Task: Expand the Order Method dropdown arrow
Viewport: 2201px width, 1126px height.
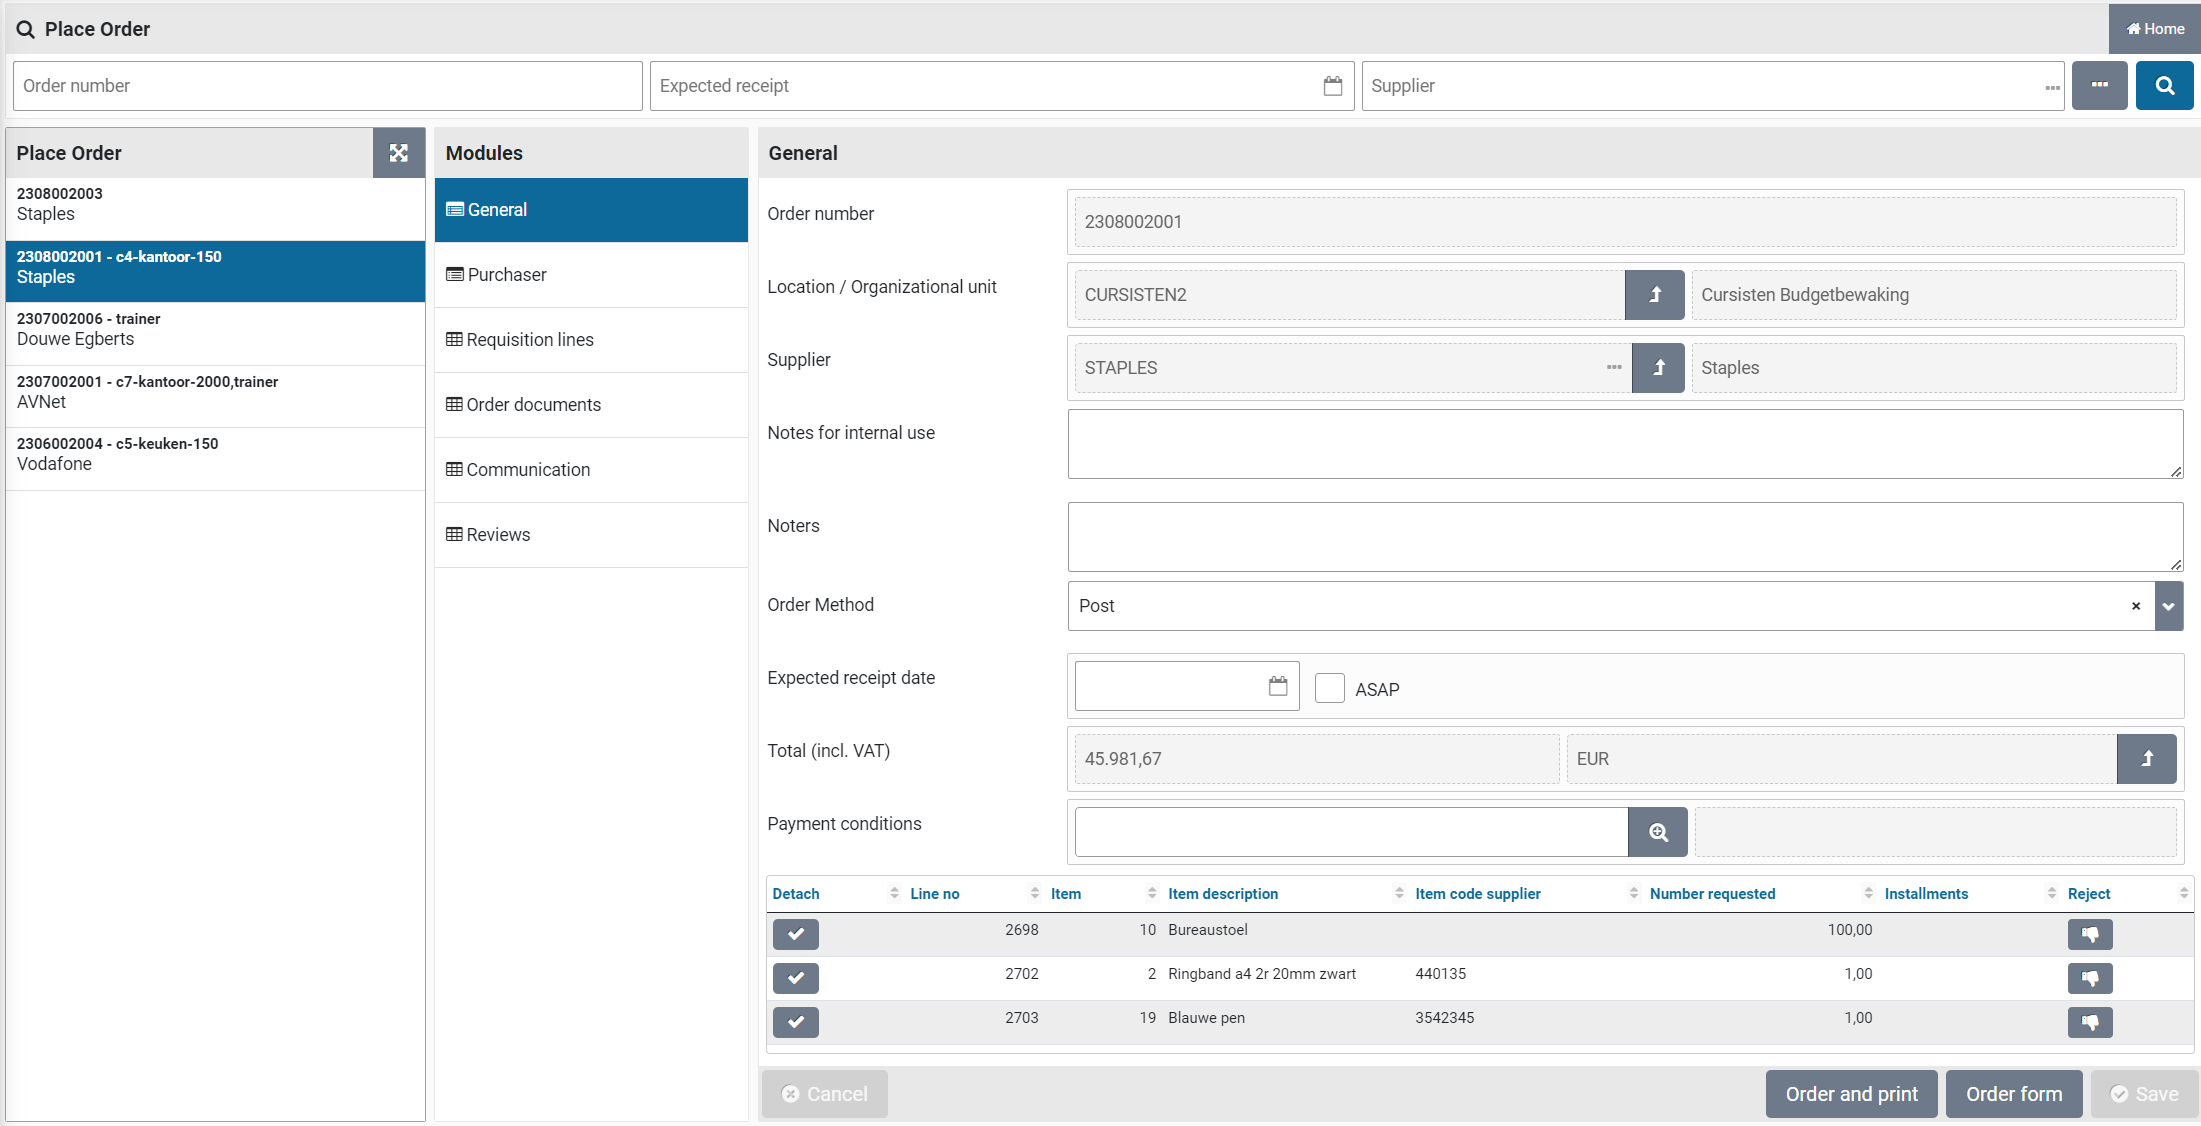Action: (2168, 606)
